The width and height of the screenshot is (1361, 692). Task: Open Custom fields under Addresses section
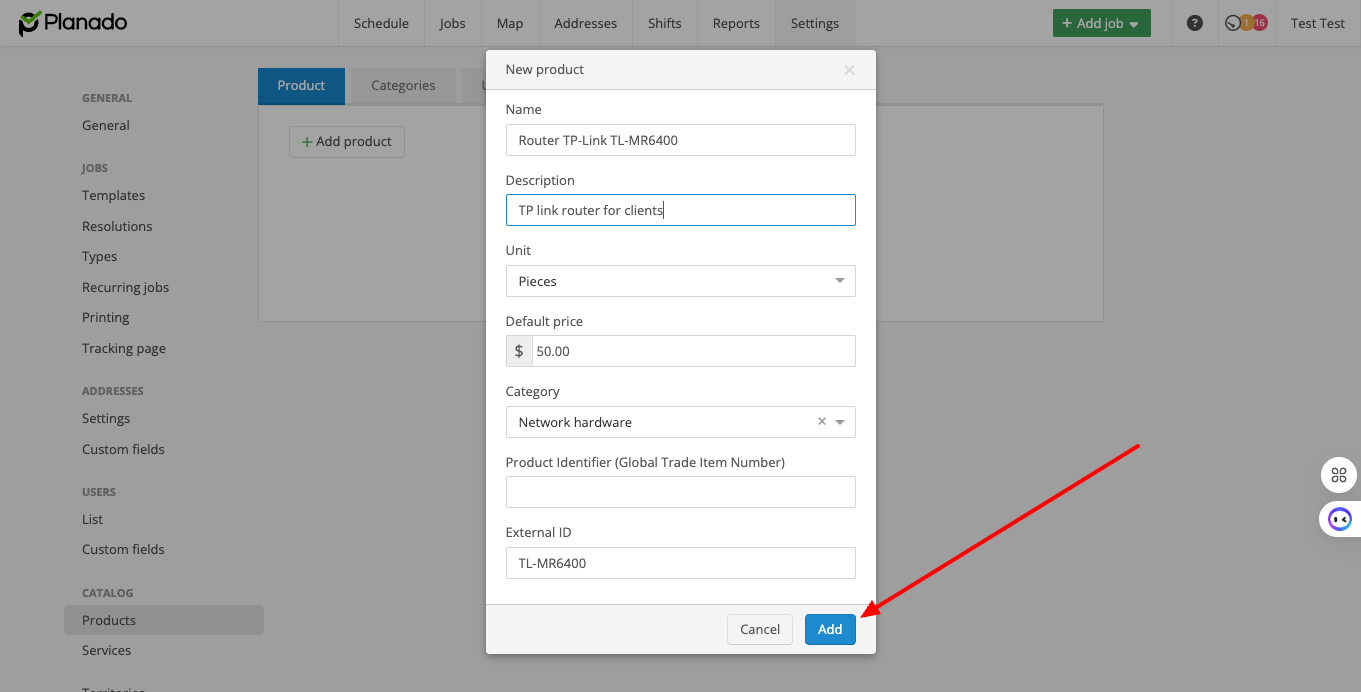click(123, 450)
